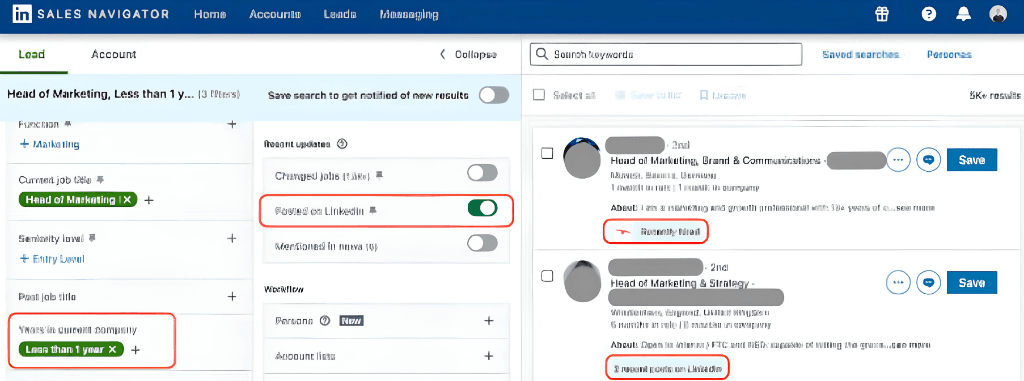Toggle Save search notifications switch
The width and height of the screenshot is (1024, 381).
pyautogui.click(x=494, y=95)
